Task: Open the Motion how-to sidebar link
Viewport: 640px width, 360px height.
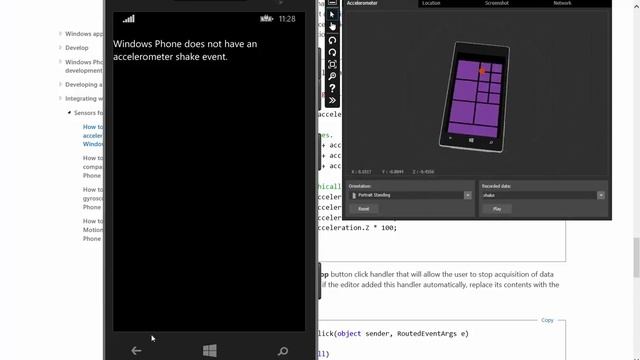Action: tap(93, 230)
